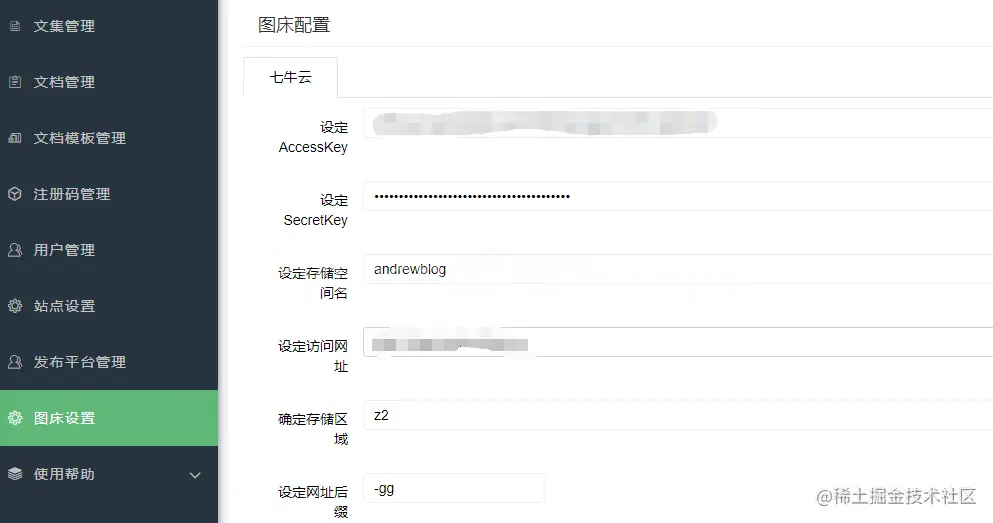Click the 文档管理 clipboard icon
Image resolution: width=993 pixels, height=523 pixels.
coord(15,82)
